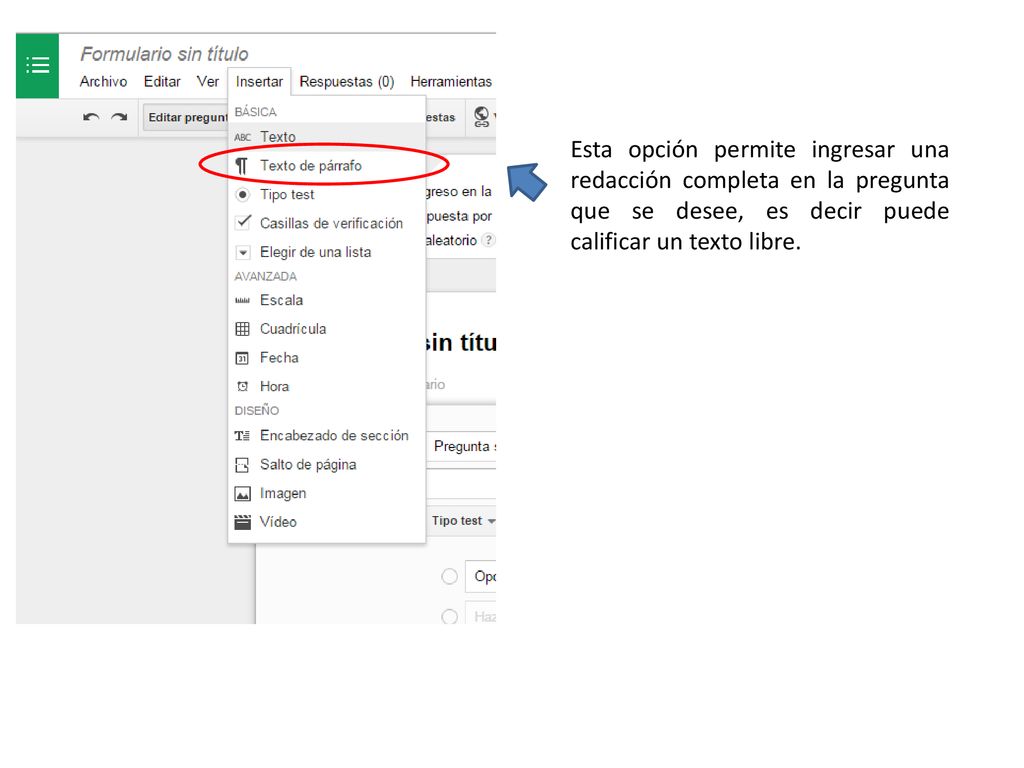Open the Respuestas (0) menu
The width and height of the screenshot is (1024, 768).
347,82
